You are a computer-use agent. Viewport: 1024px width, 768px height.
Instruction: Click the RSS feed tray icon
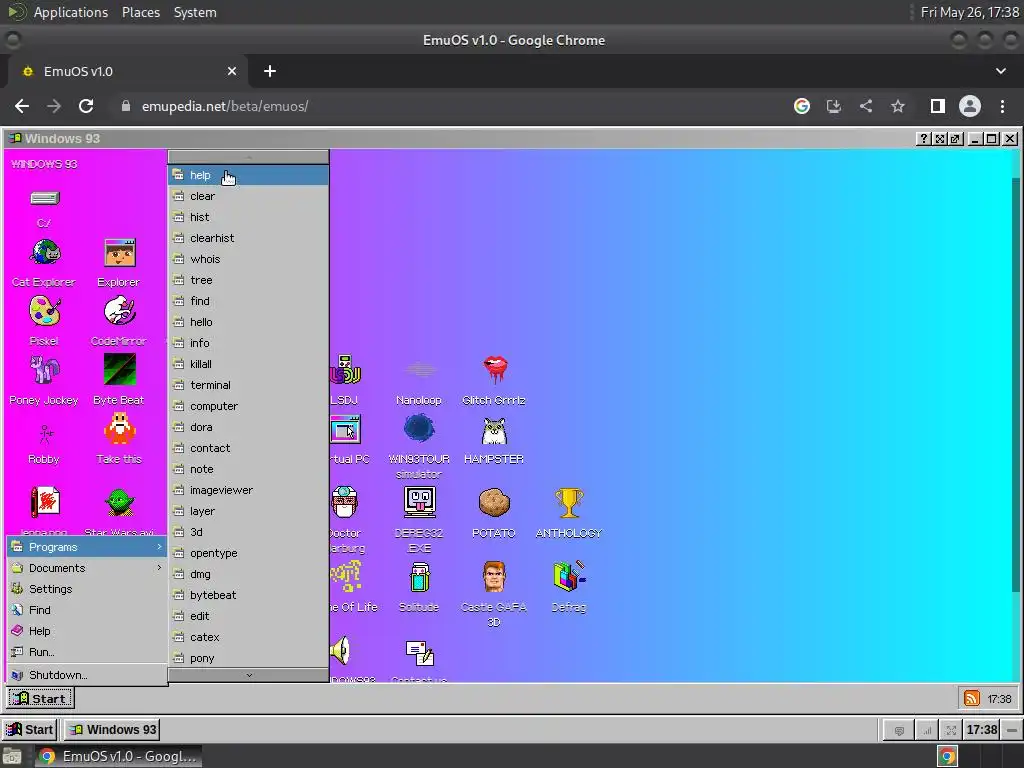pyautogui.click(x=972, y=699)
